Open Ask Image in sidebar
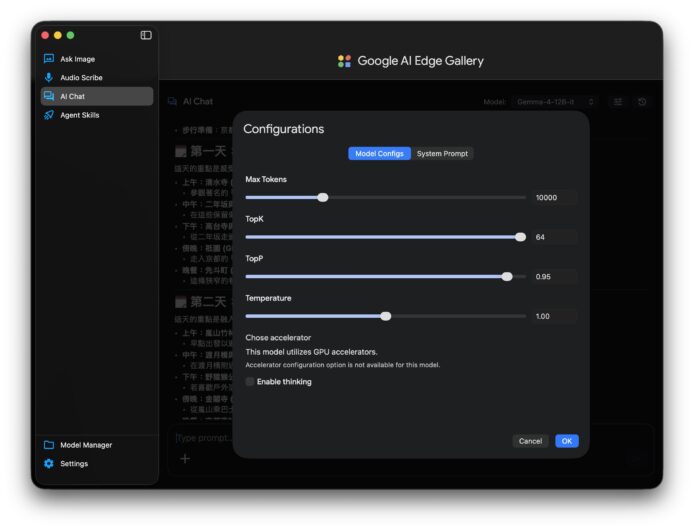This screenshot has width=694, height=530. pos(97,59)
